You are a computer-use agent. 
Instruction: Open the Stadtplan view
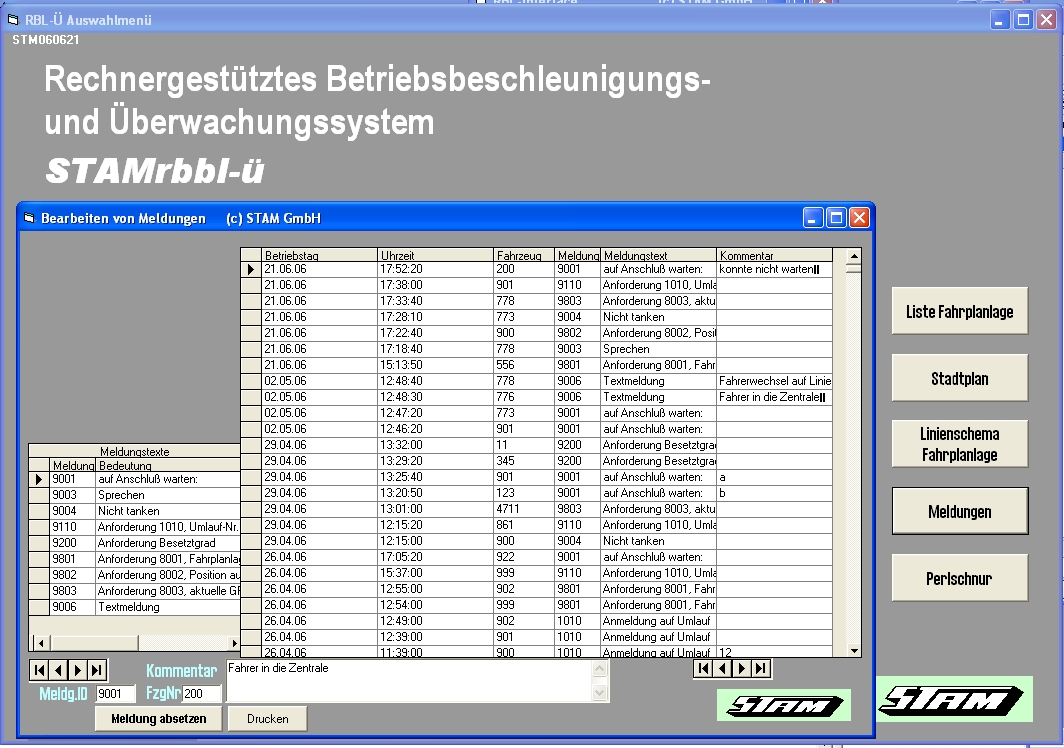click(959, 378)
